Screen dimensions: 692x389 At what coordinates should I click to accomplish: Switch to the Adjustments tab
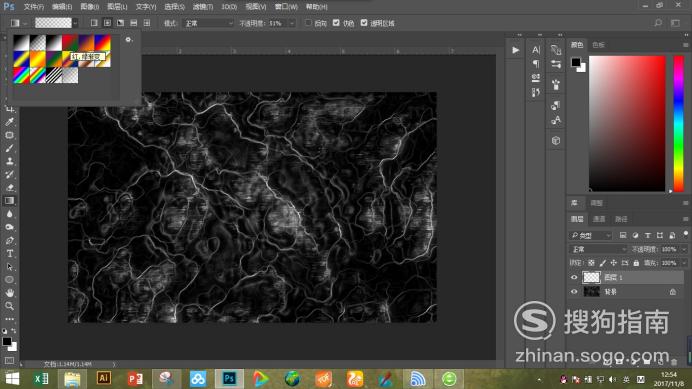click(x=597, y=203)
